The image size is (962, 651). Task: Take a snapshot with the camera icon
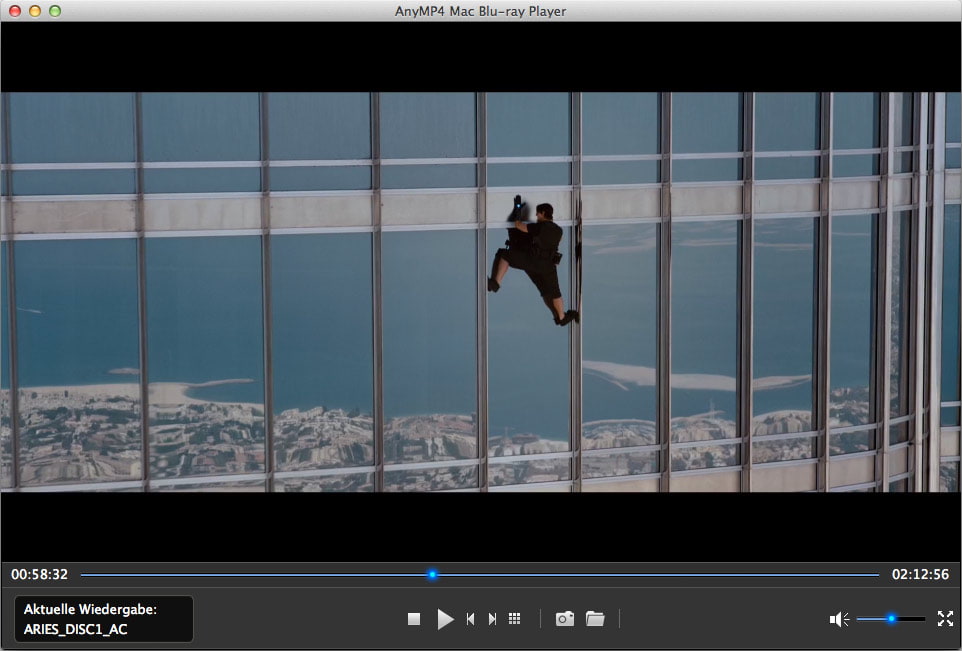[564, 618]
